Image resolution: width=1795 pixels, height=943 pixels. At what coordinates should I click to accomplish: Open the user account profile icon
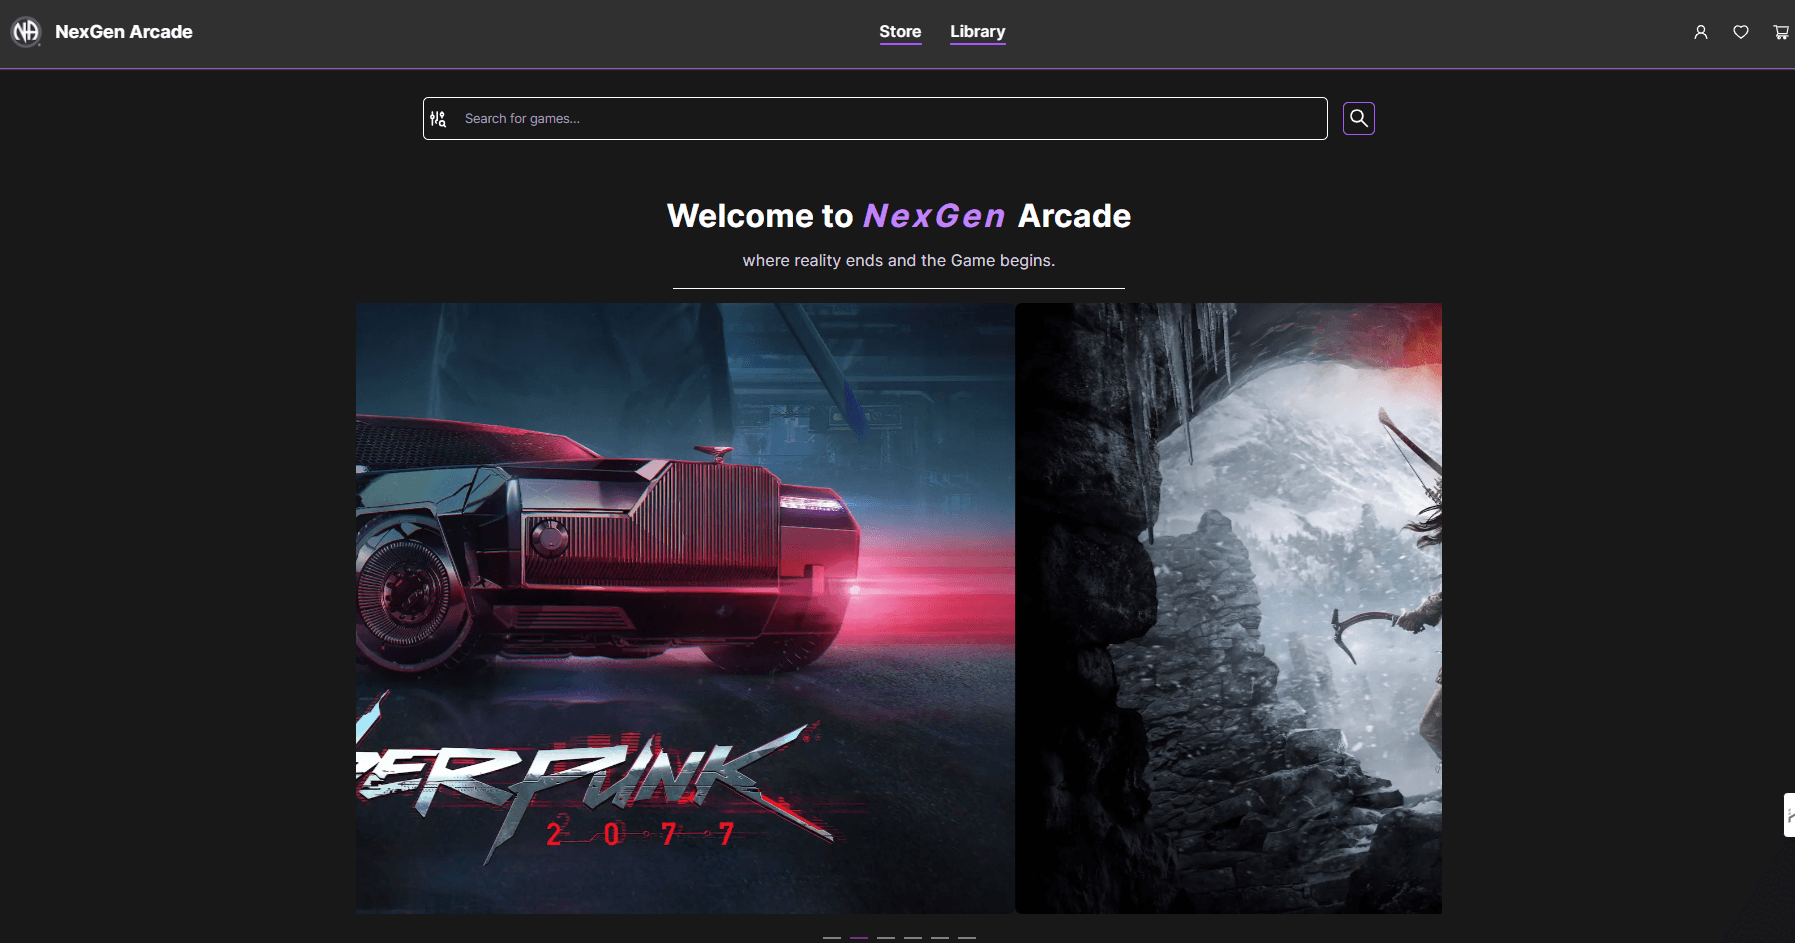pyautogui.click(x=1700, y=32)
